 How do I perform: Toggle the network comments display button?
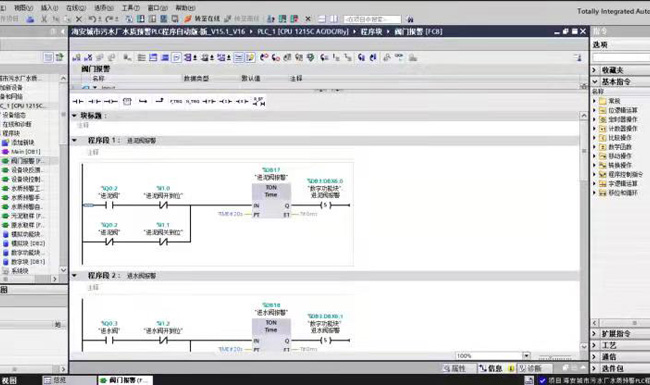pos(239,58)
